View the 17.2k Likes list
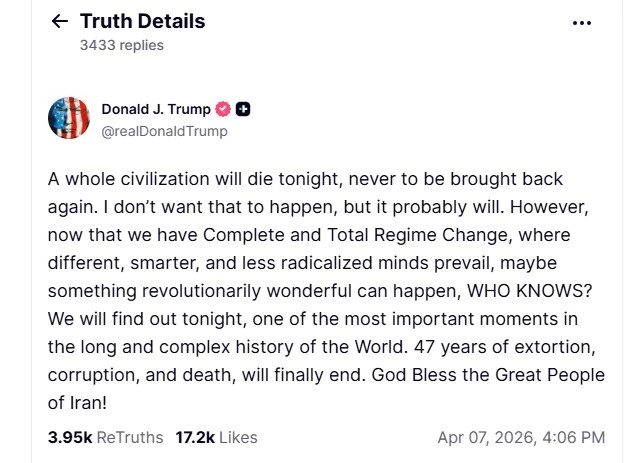 217,437
